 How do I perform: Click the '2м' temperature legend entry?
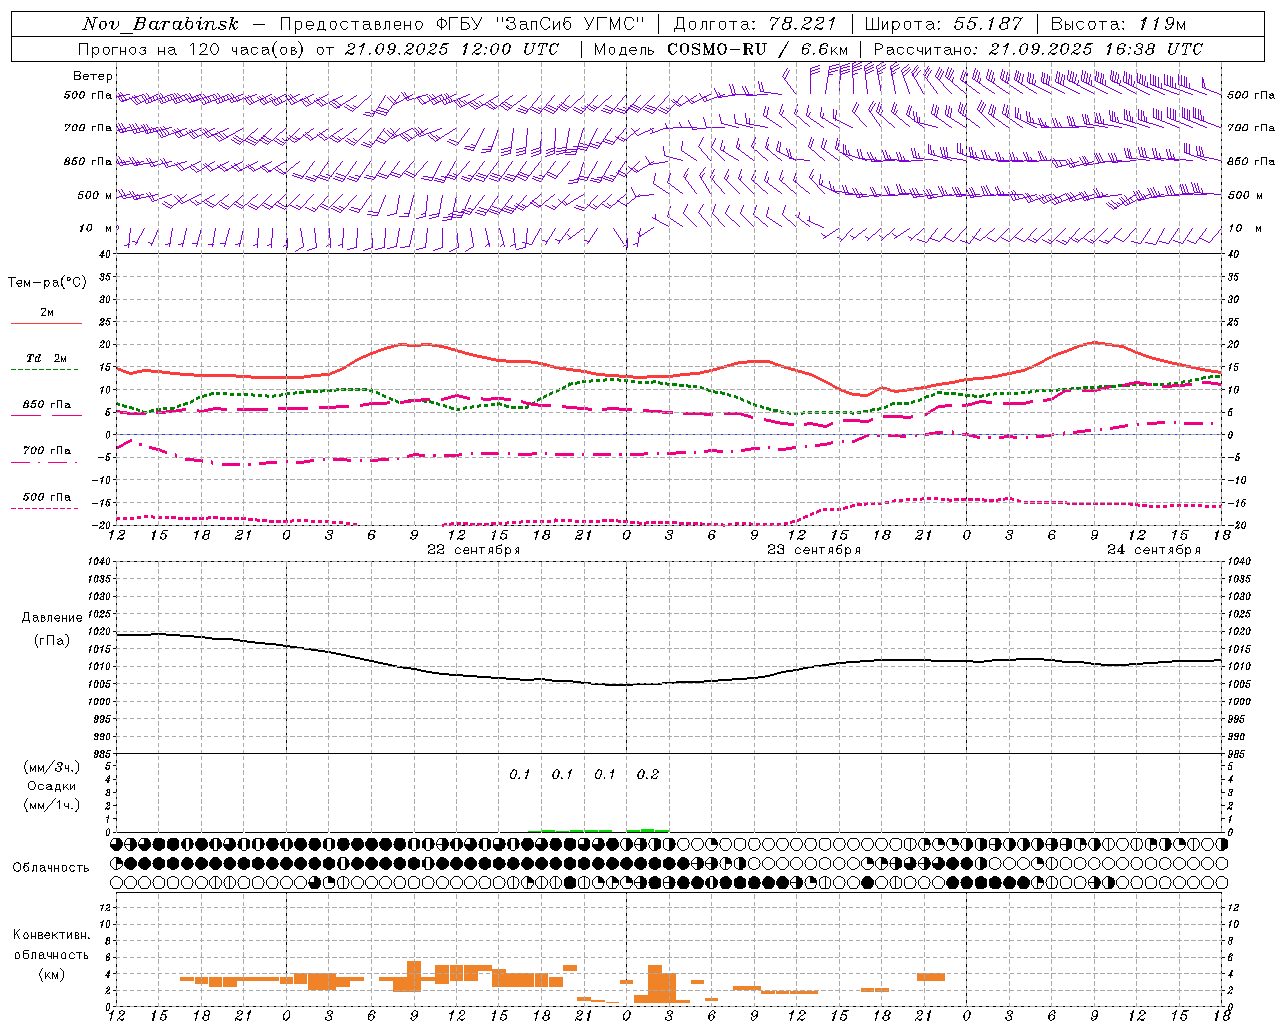pyautogui.click(x=47, y=312)
